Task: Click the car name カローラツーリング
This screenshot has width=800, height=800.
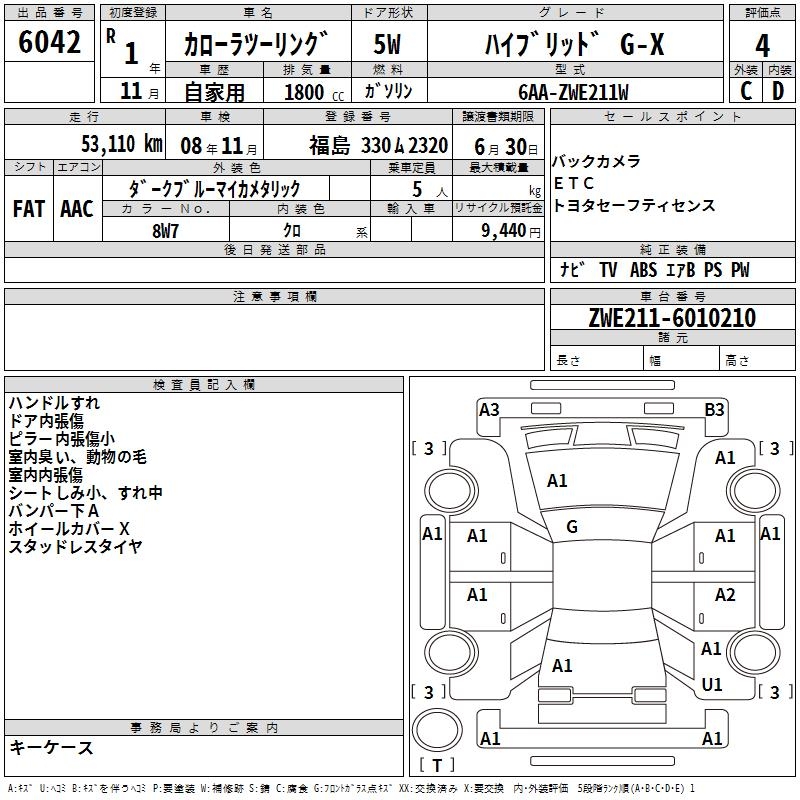Action: (x=256, y=45)
